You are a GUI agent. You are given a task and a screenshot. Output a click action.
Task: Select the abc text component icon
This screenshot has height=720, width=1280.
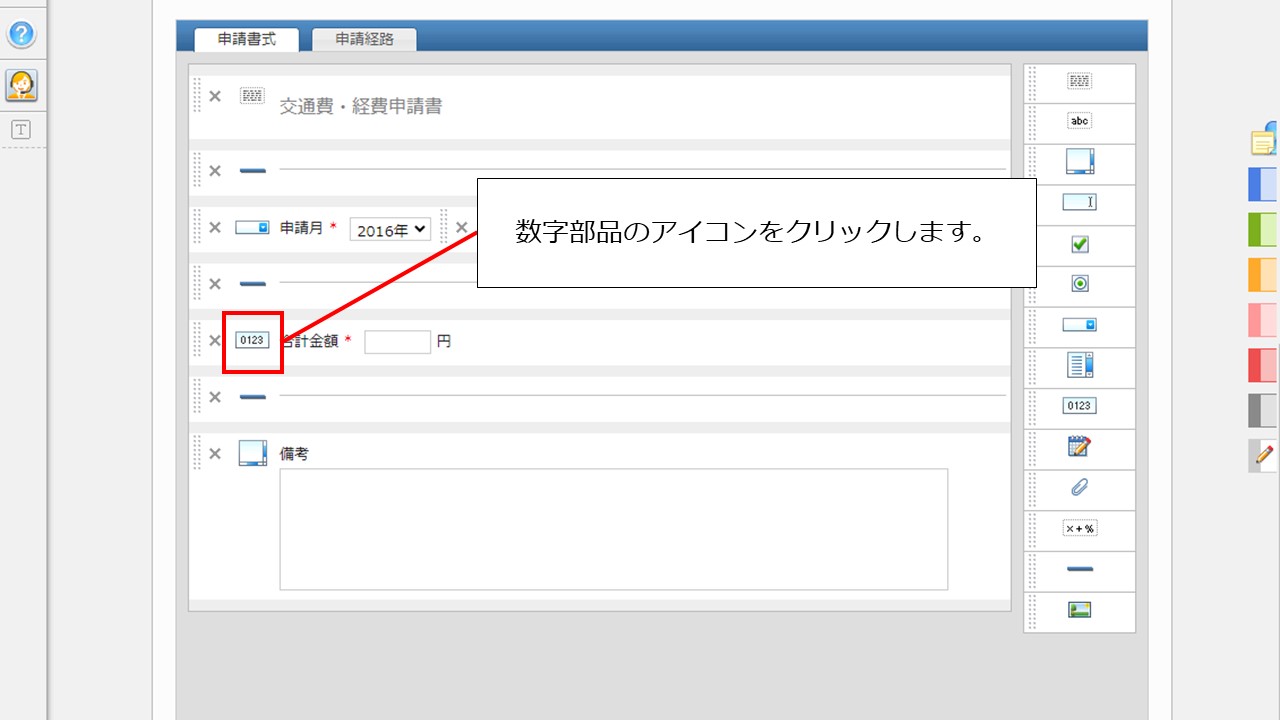click(x=1080, y=120)
